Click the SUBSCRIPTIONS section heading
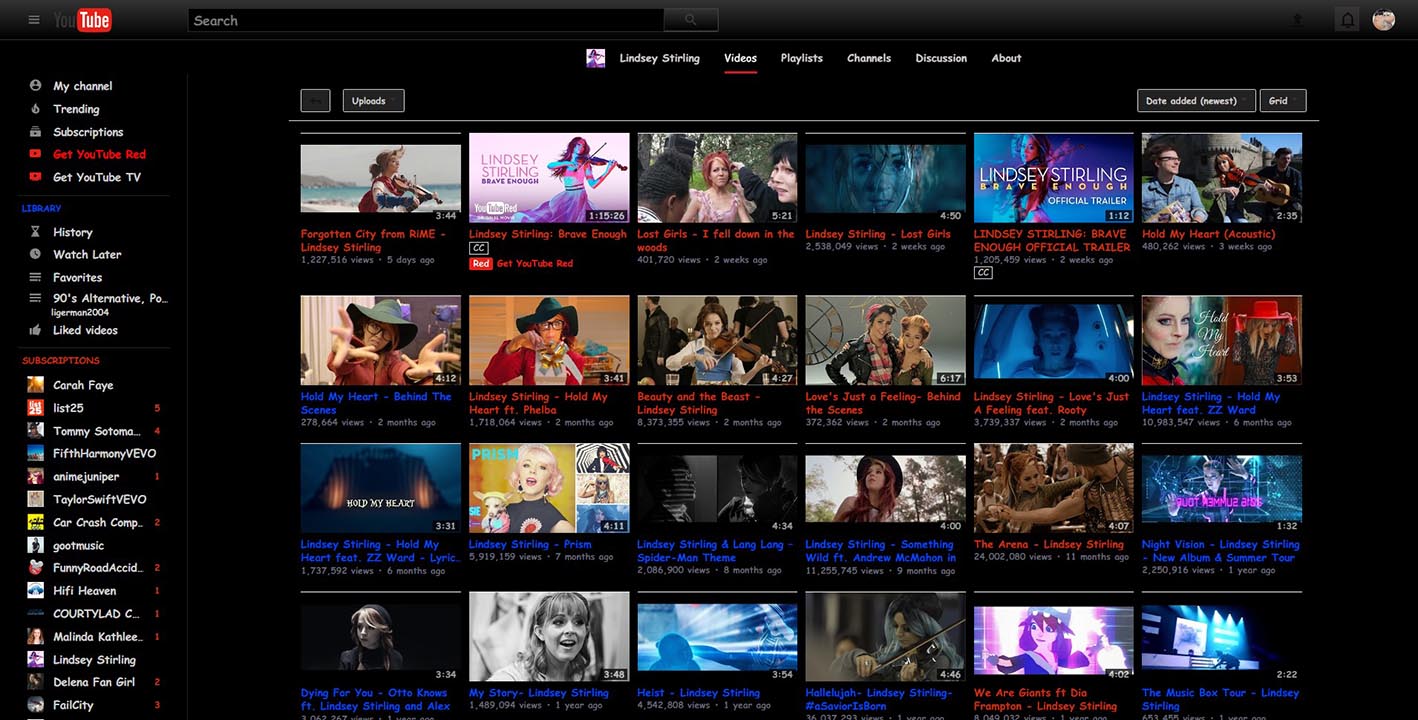The height and width of the screenshot is (720, 1418). click(x=61, y=360)
